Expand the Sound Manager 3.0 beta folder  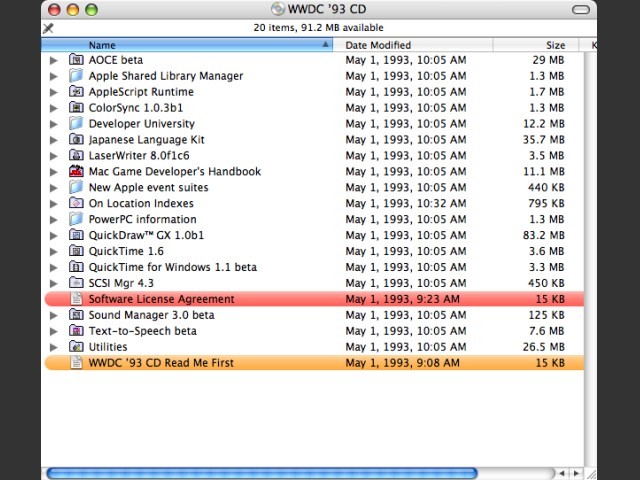coord(53,315)
